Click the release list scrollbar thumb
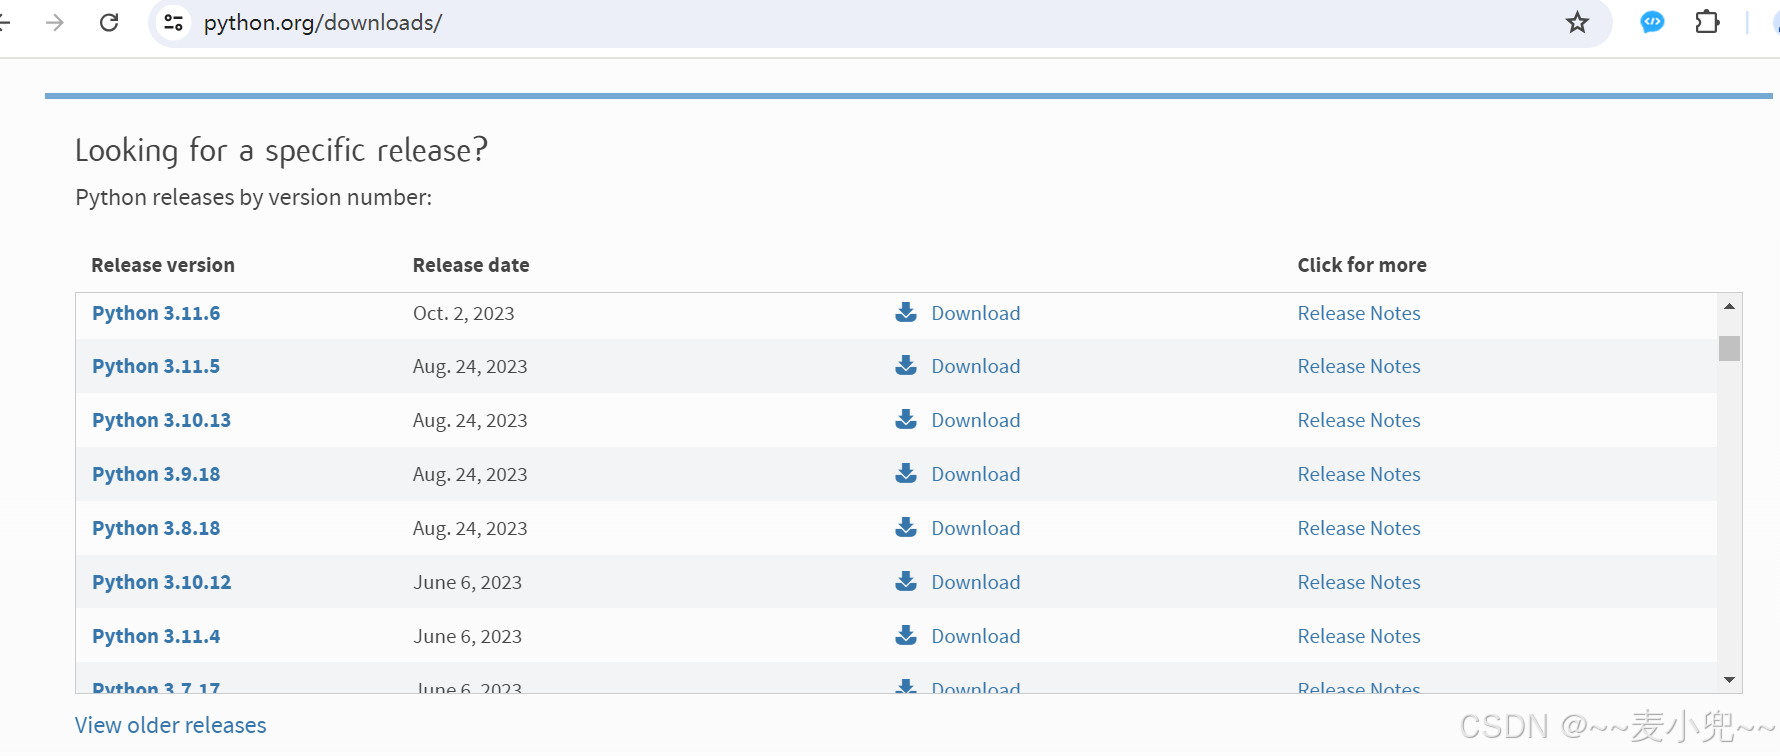This screenshot has height=756, width=1780. coord(1729,348)
